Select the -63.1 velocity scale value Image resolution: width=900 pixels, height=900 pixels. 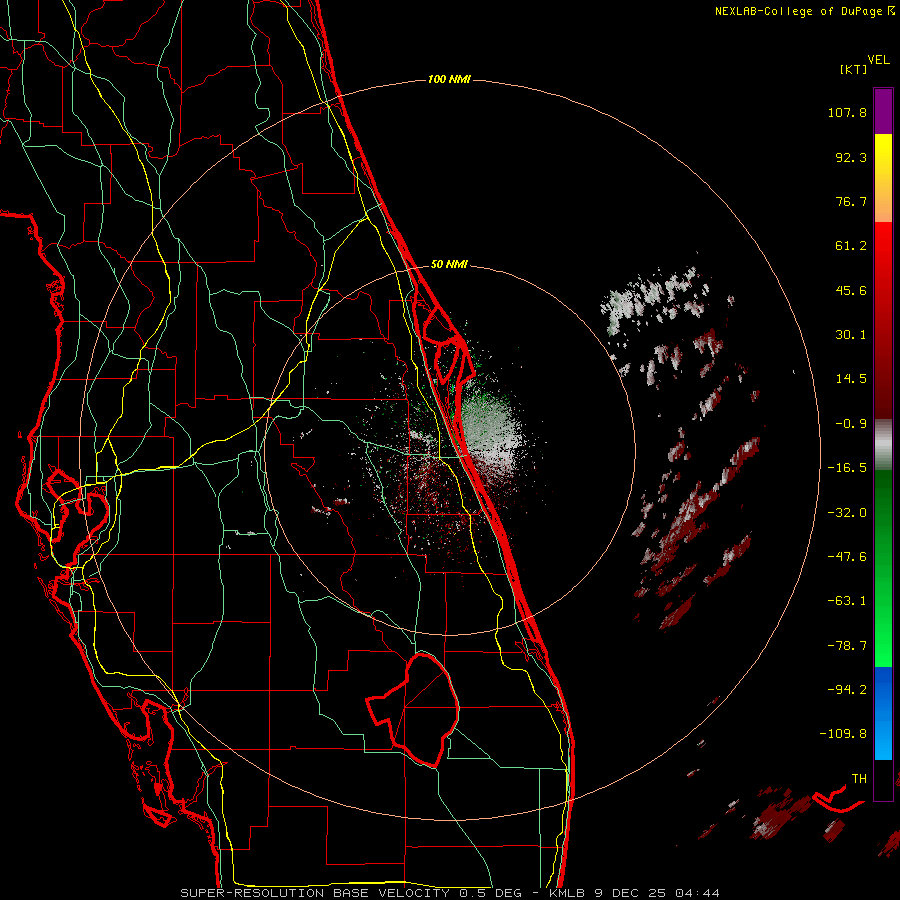pyautogui.click(x=847, y=601)
